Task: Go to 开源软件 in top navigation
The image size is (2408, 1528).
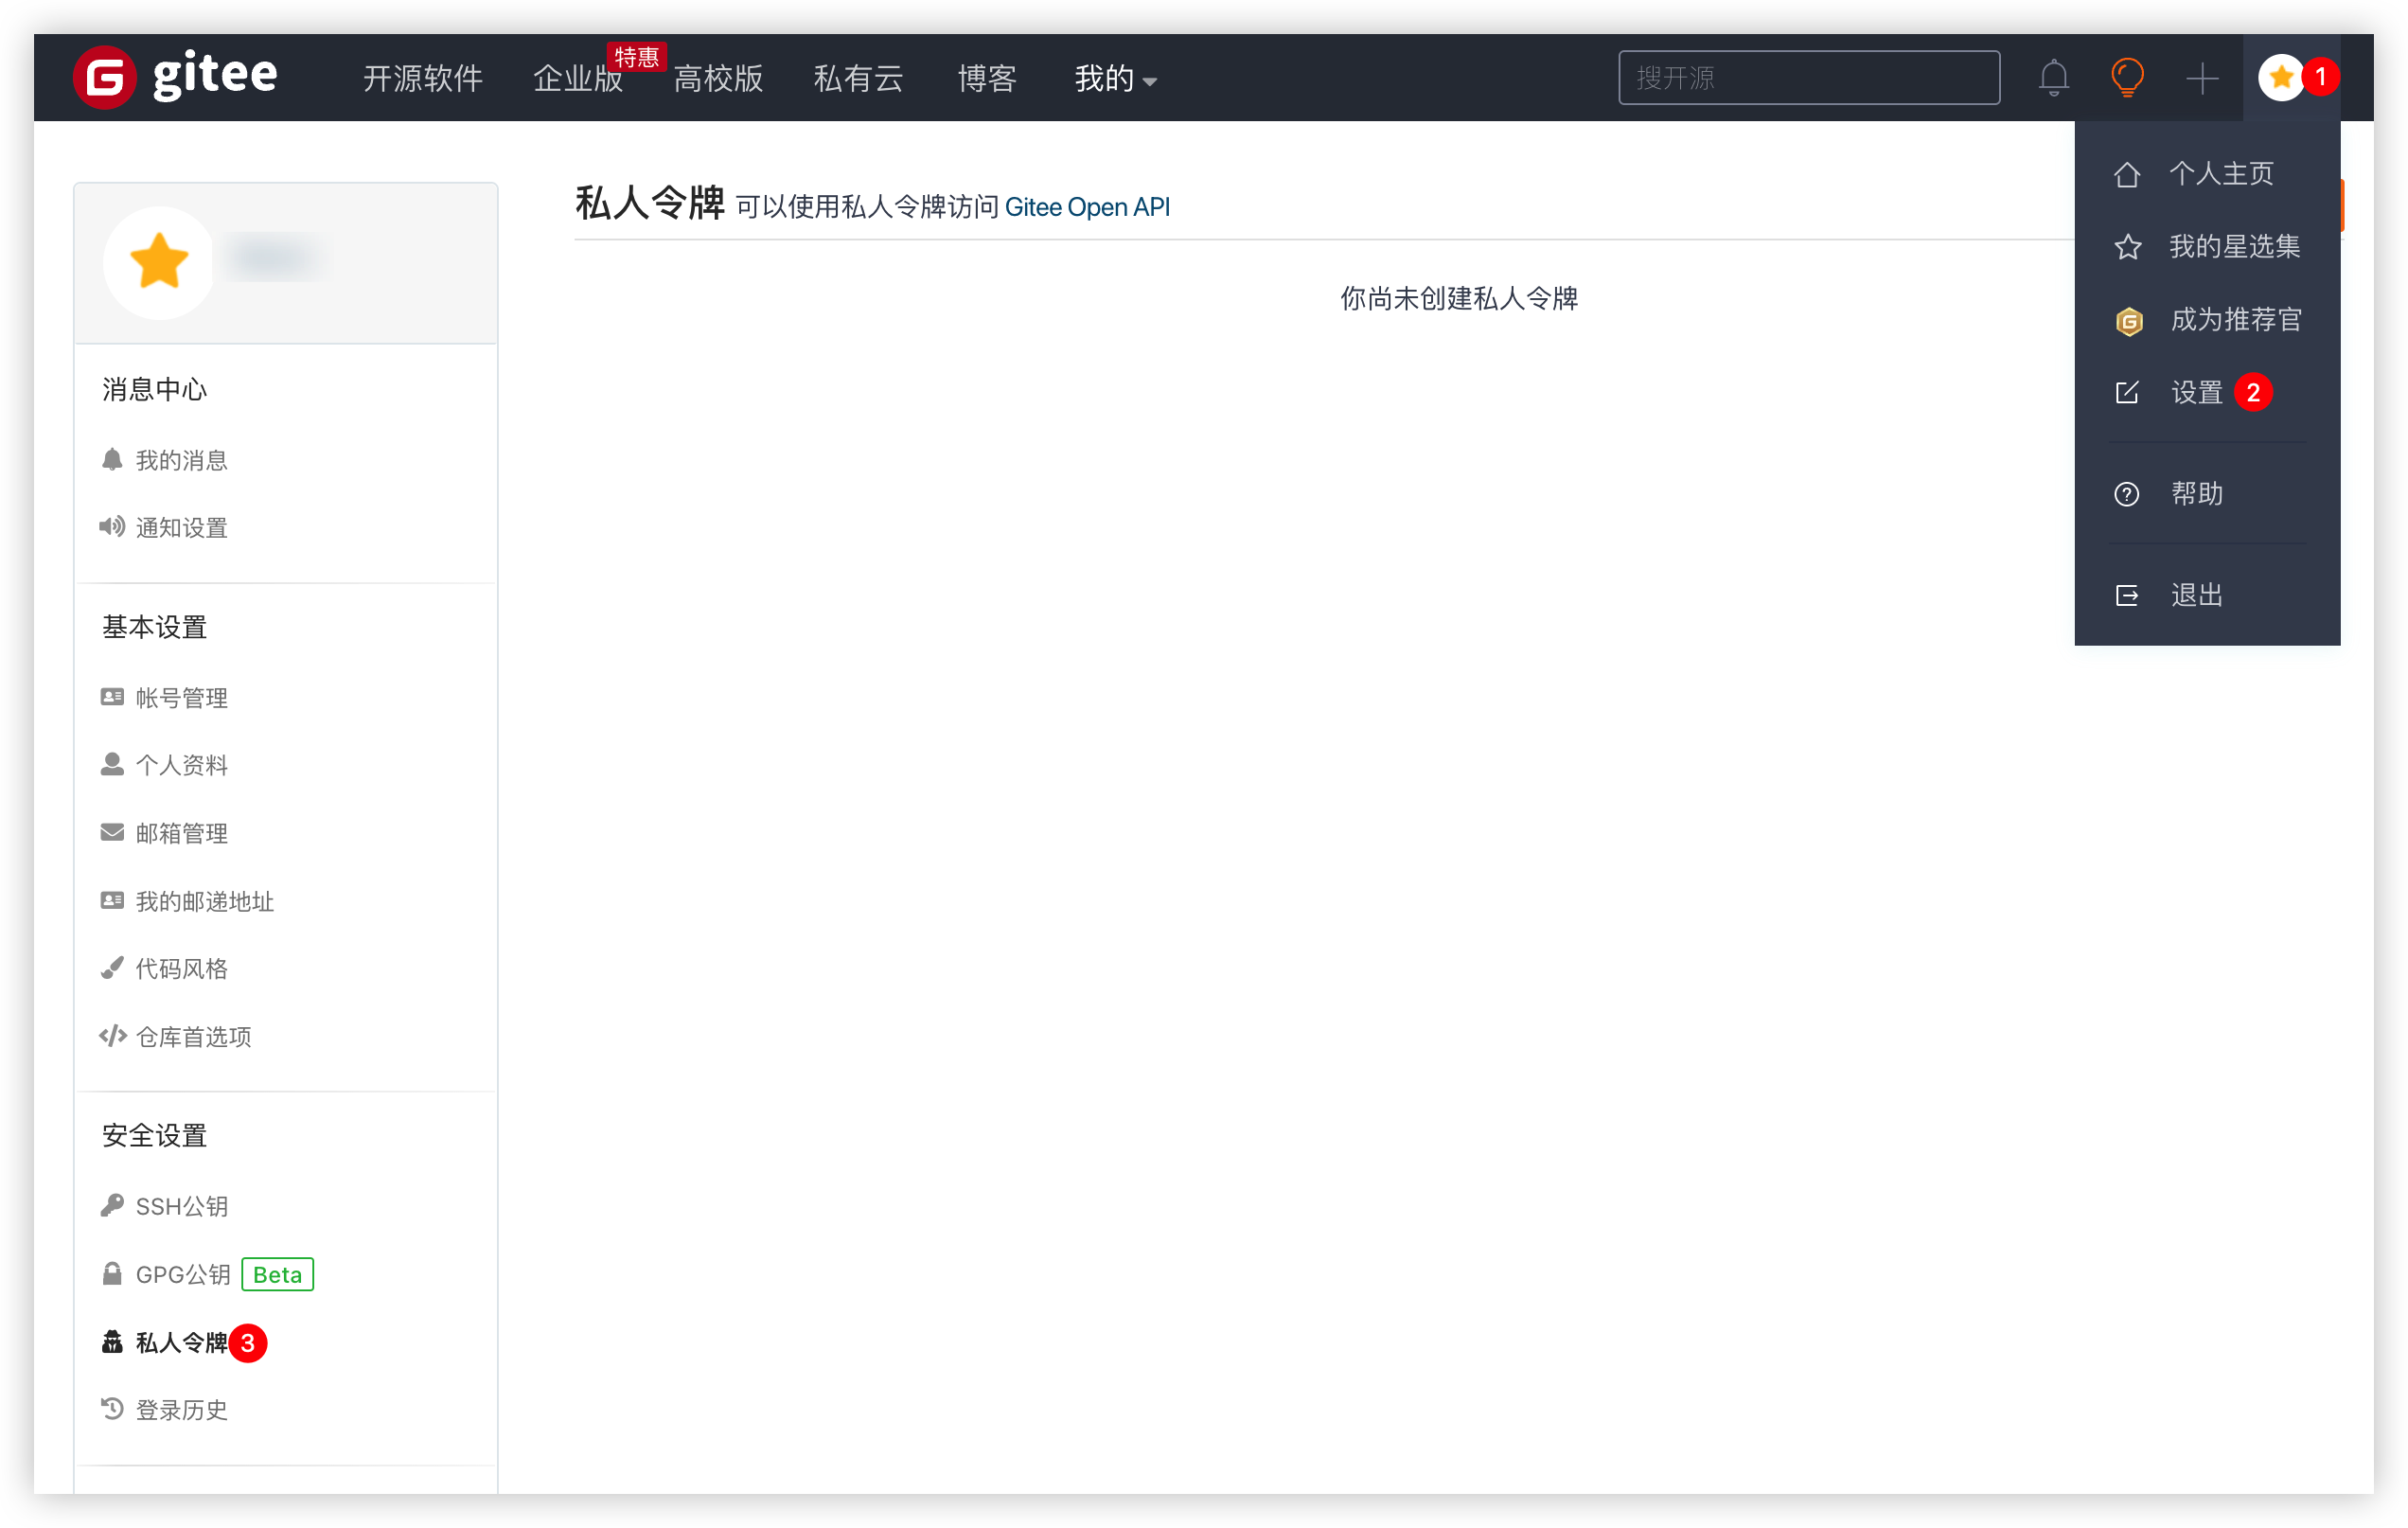Action: click(x=422, y=78)
